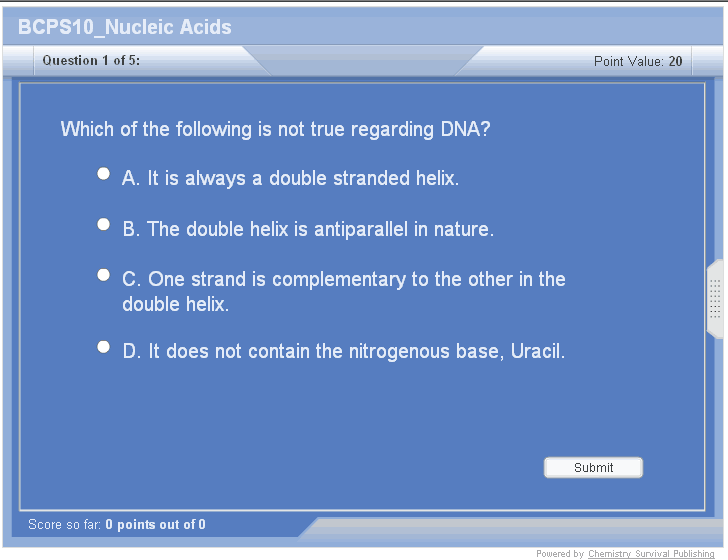Choose the radio button for option B
The image size is (728, 560).
[103, 225]
